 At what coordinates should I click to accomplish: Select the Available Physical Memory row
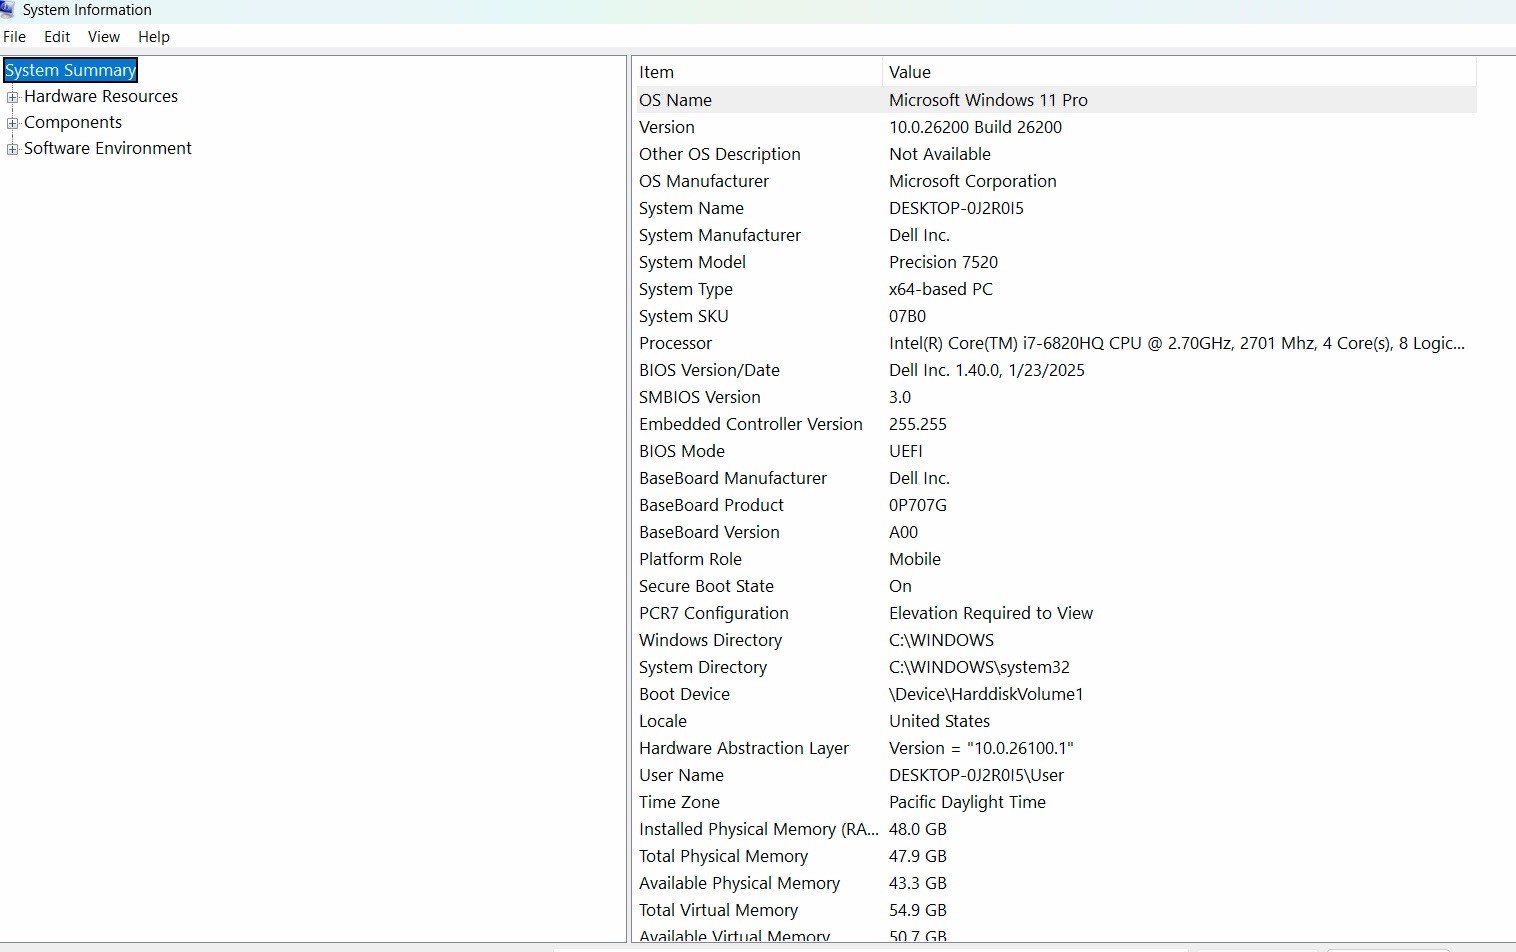click(x=1055, y=883)
